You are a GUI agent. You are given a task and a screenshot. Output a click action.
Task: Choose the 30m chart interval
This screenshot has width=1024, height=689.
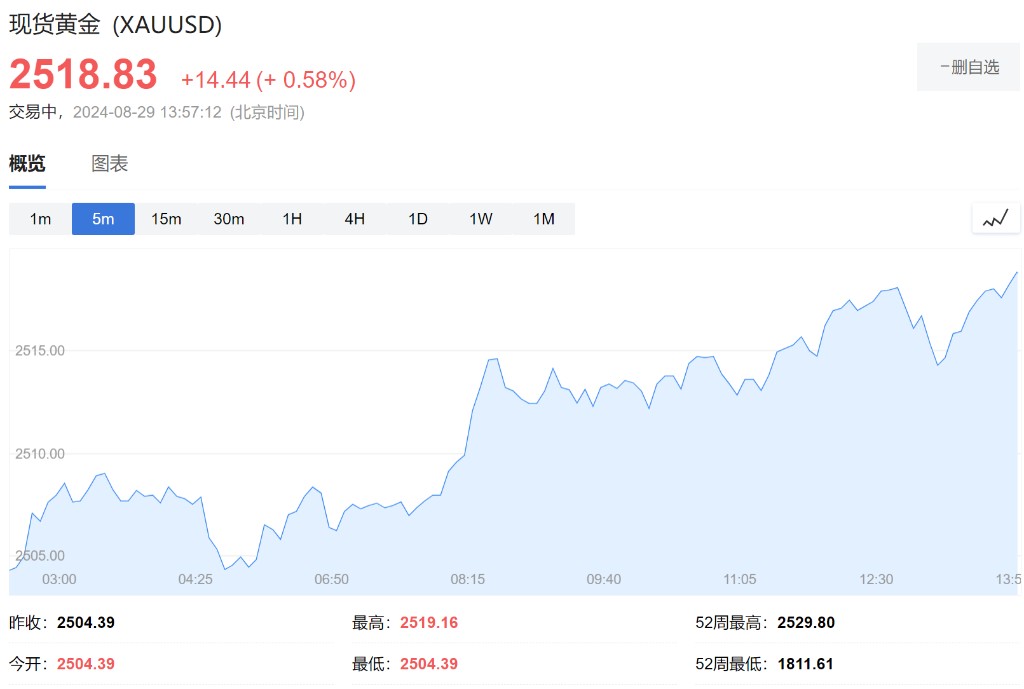[x=229, y=219]
